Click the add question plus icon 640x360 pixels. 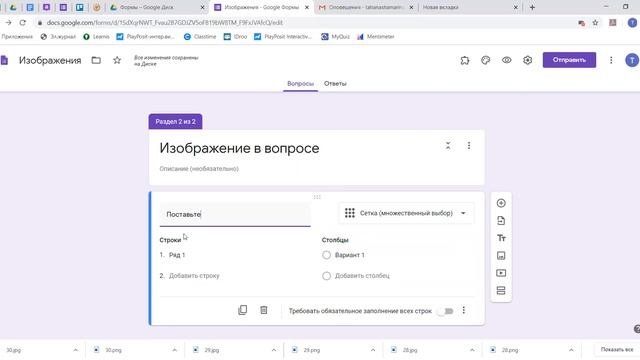(x=501, y=203)
